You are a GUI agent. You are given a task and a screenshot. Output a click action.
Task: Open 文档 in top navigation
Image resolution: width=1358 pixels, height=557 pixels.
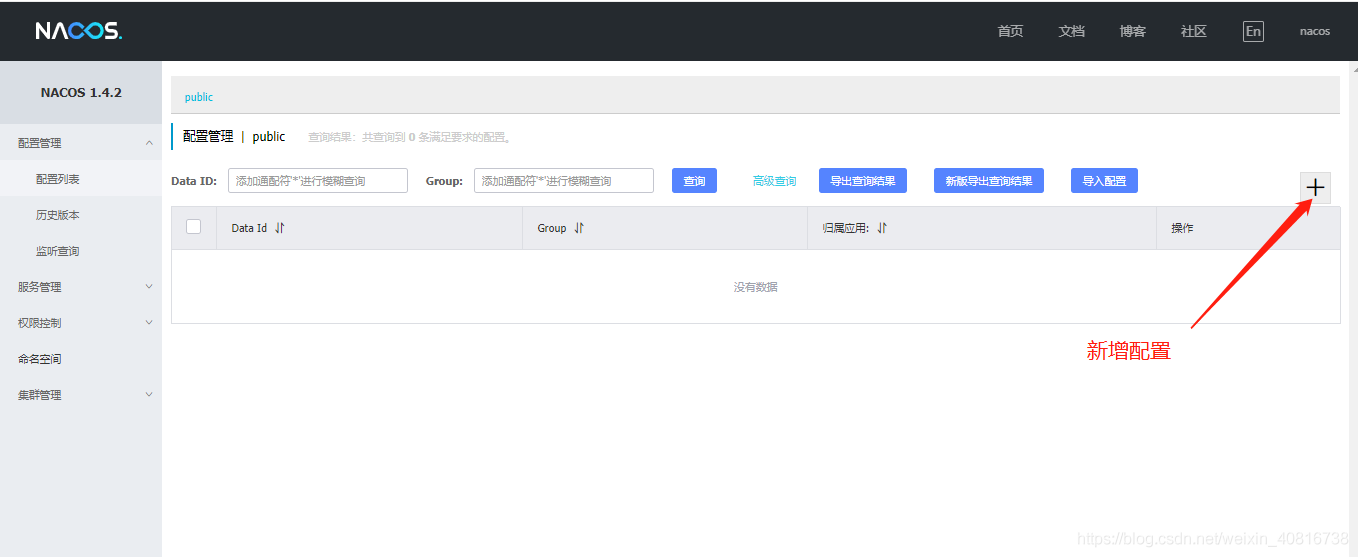point(1071,31)
